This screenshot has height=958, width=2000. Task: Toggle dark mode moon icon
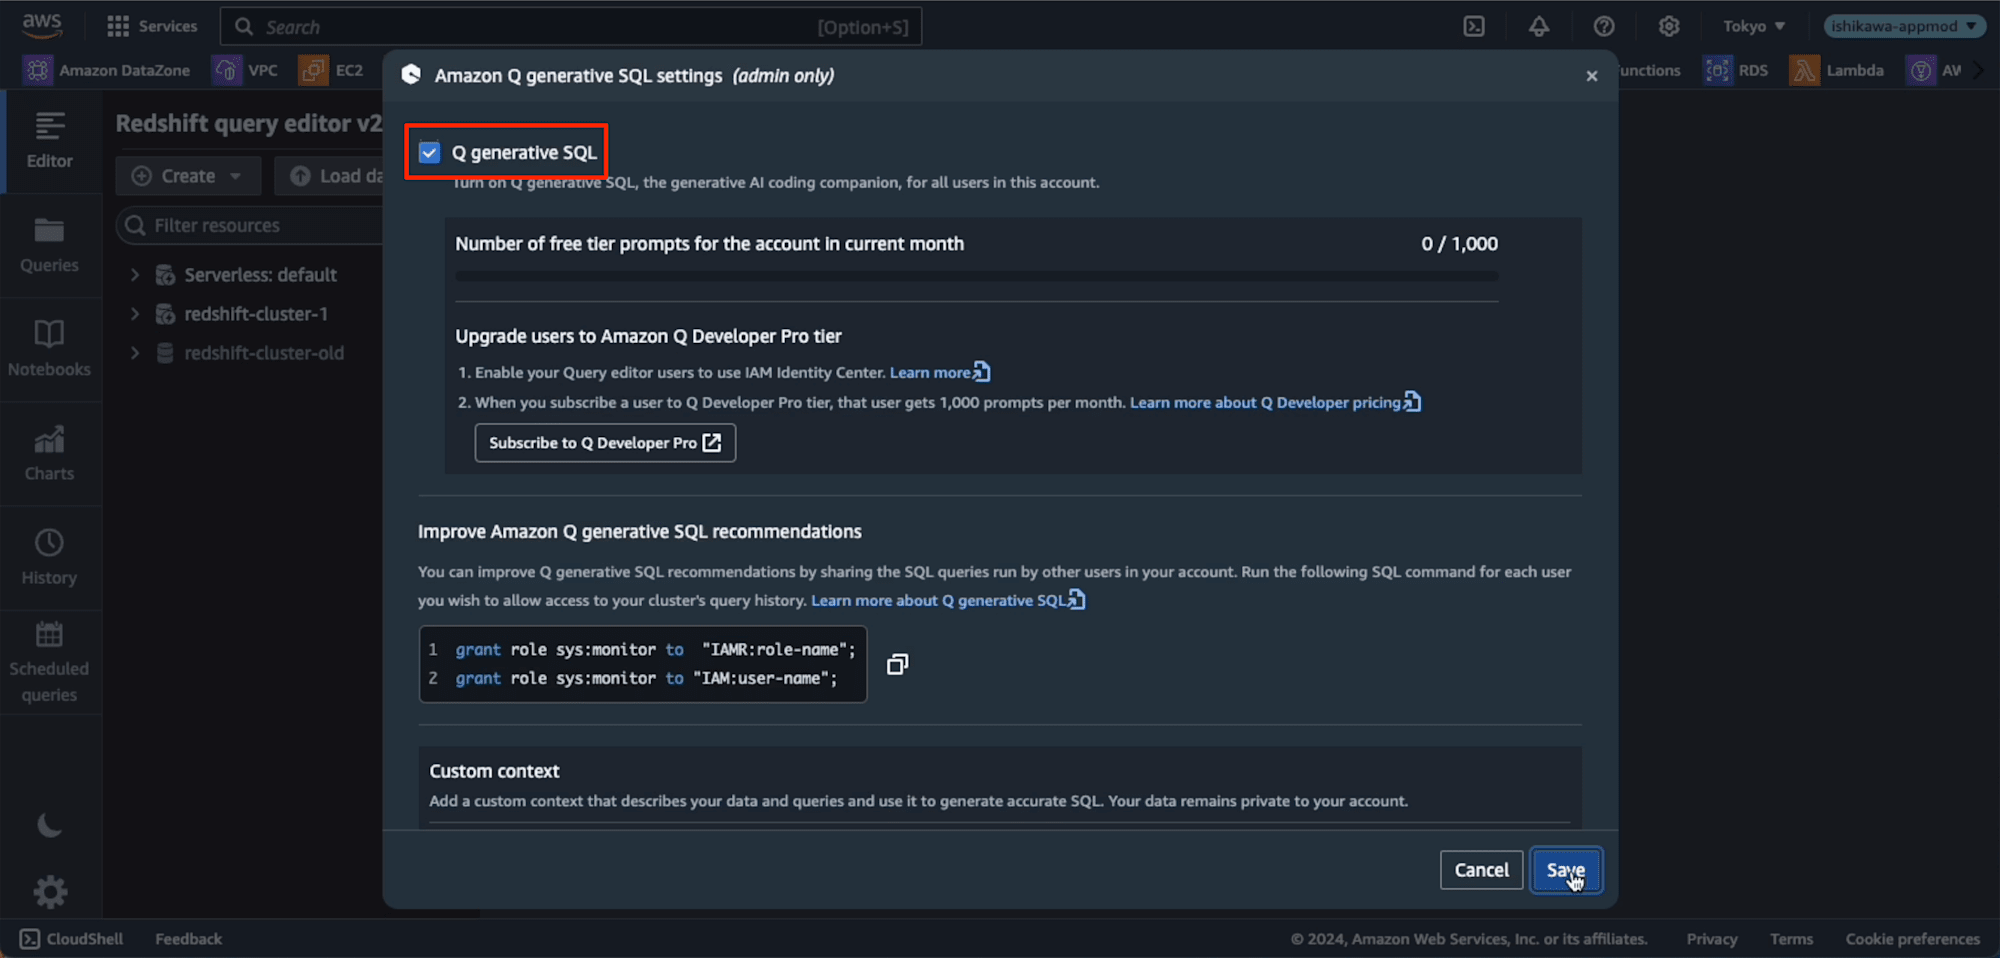[49, 825]
